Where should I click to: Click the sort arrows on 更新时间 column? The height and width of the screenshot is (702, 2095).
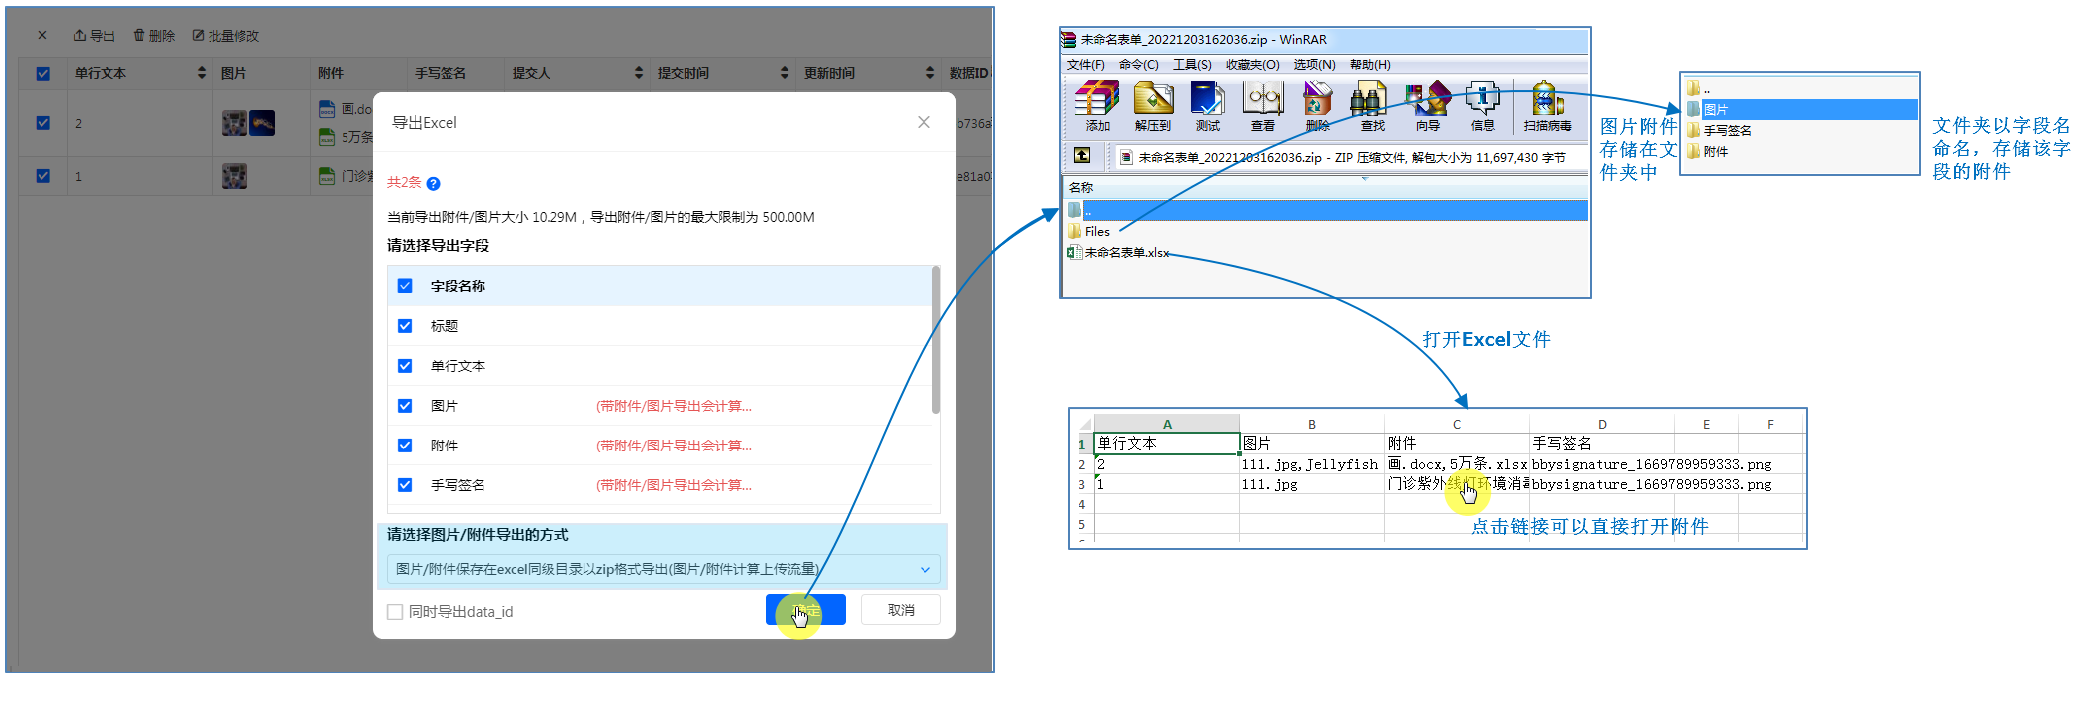pos(929,73)
